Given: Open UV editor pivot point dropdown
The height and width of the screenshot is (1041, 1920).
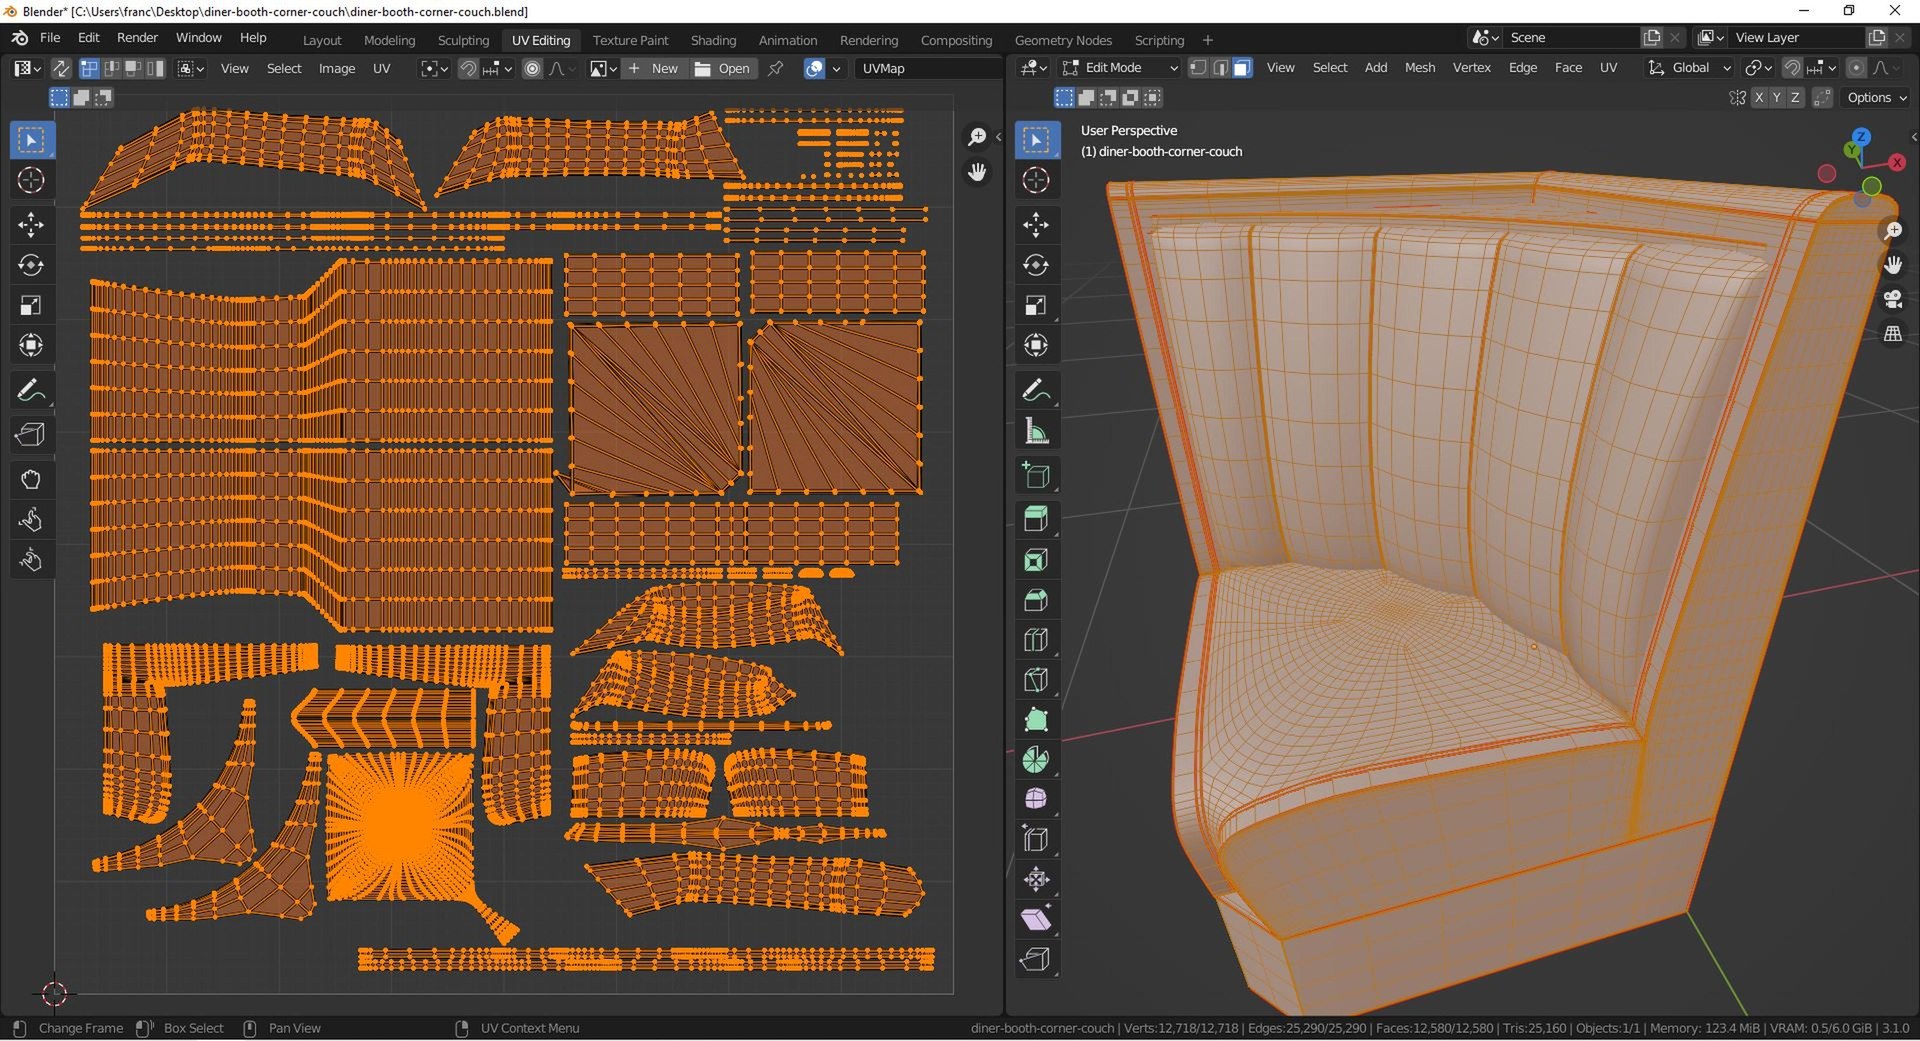Looking at the screenshot, I should point(434,68).
